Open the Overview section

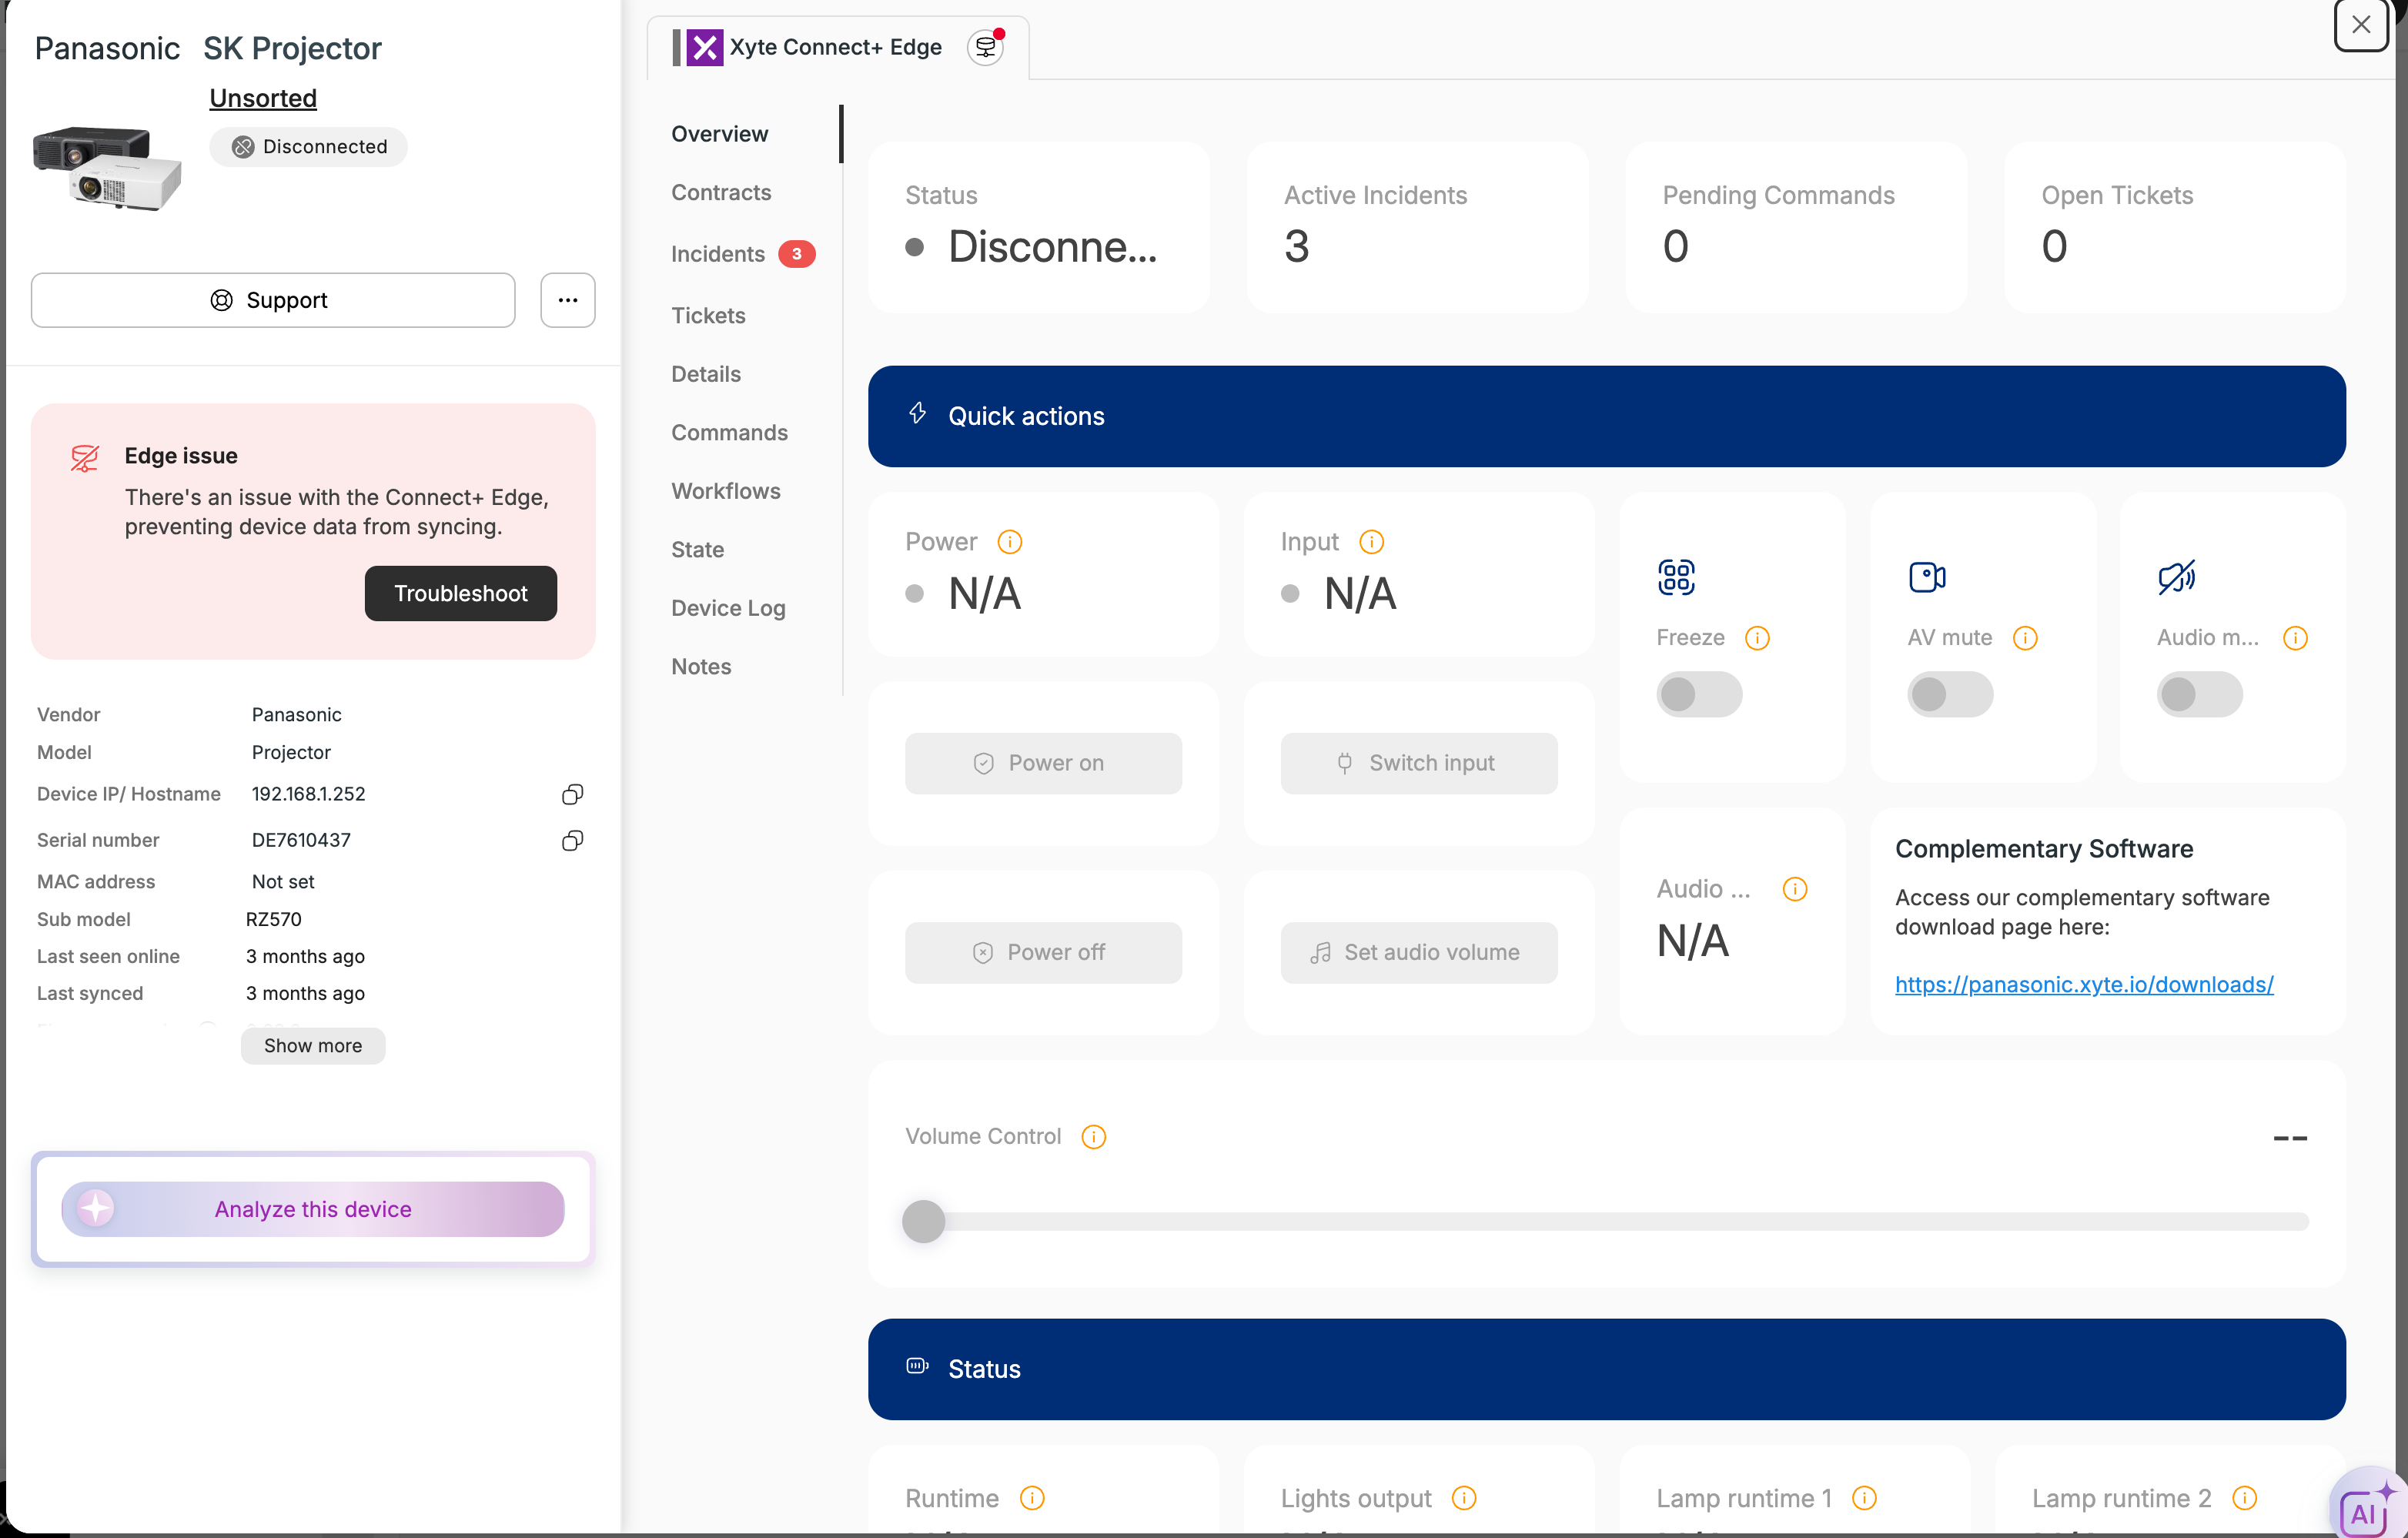pyautogui.click(x=720, y=134)
